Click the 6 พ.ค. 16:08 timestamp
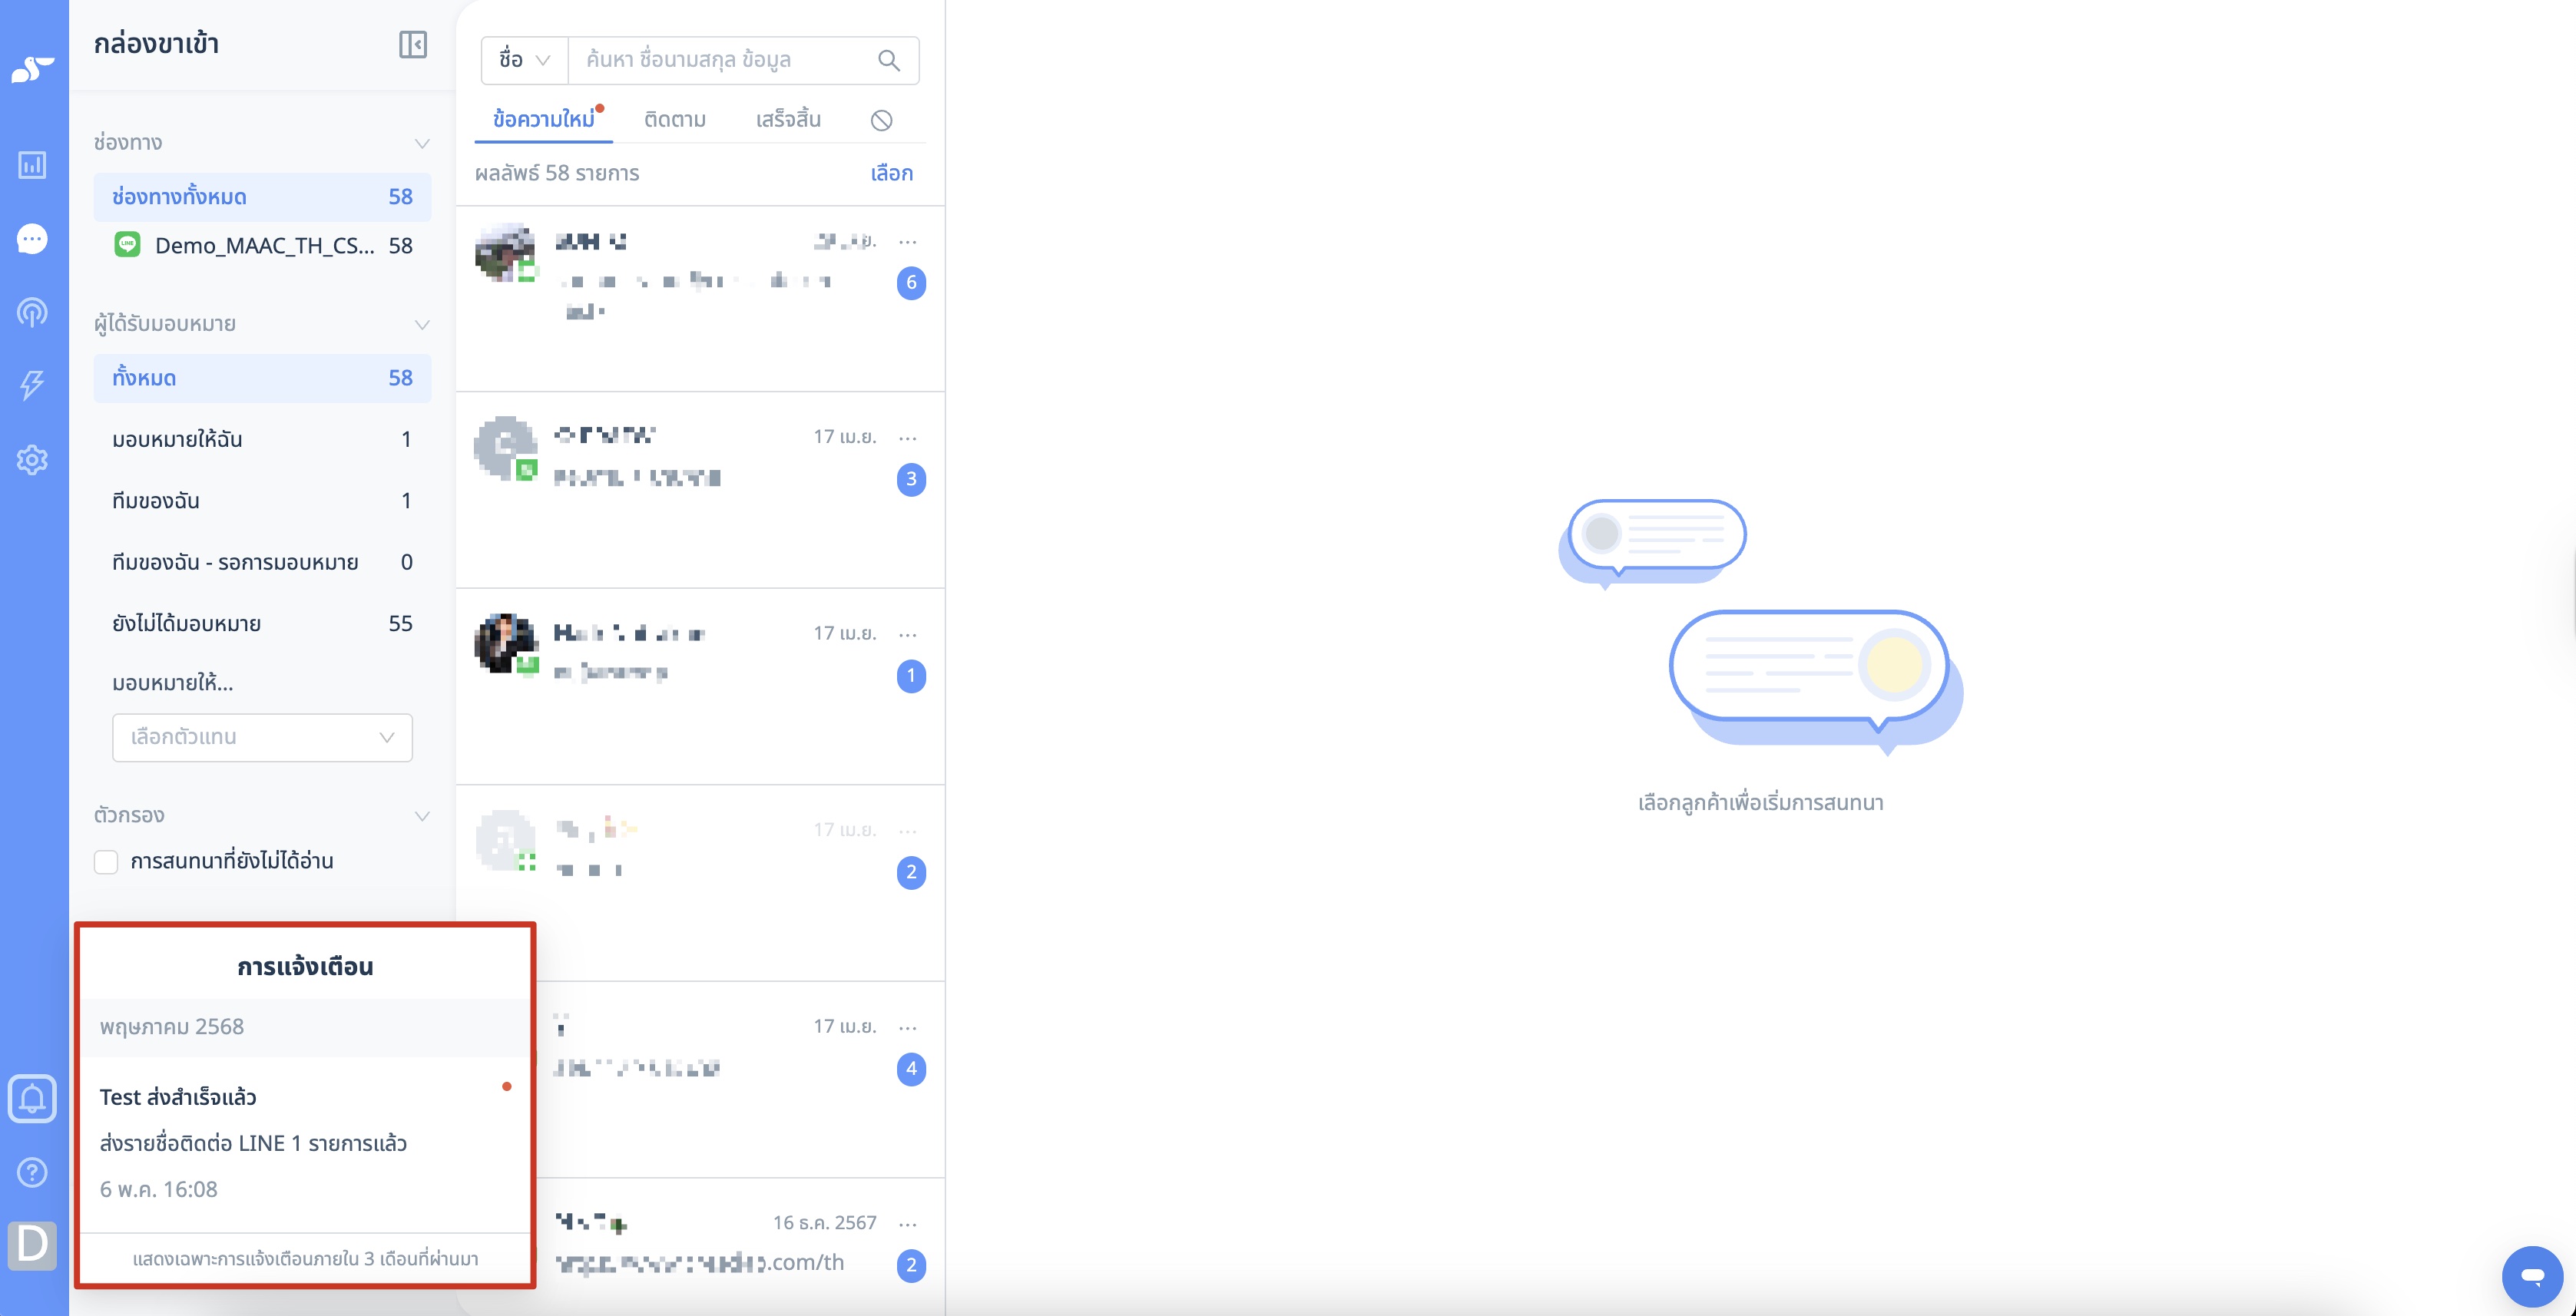Image resolution: width=2576 pixels, height=1316 pixels. point(159,1189)
